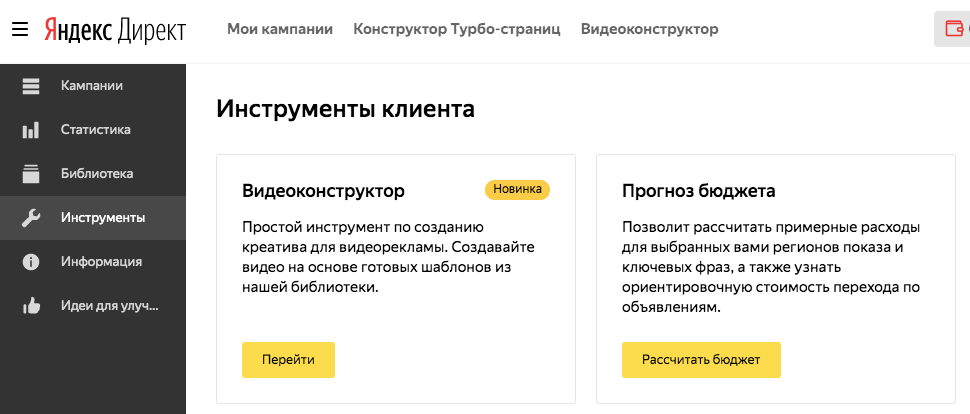Click the Статистика bar chart icon

[31, 130]
